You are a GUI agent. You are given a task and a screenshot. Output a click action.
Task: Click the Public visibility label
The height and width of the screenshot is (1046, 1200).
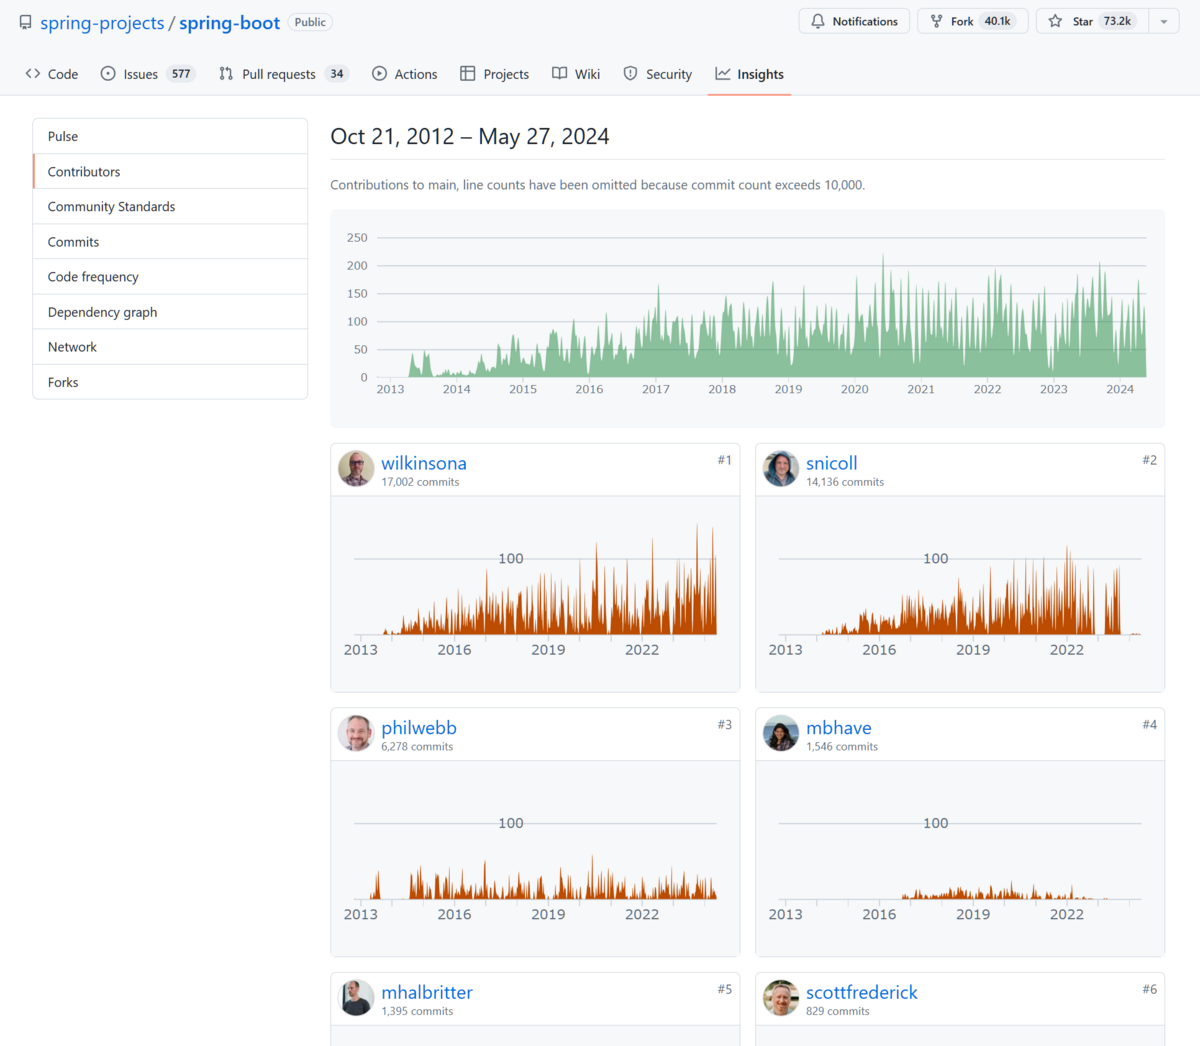click(x=310, y=22)
